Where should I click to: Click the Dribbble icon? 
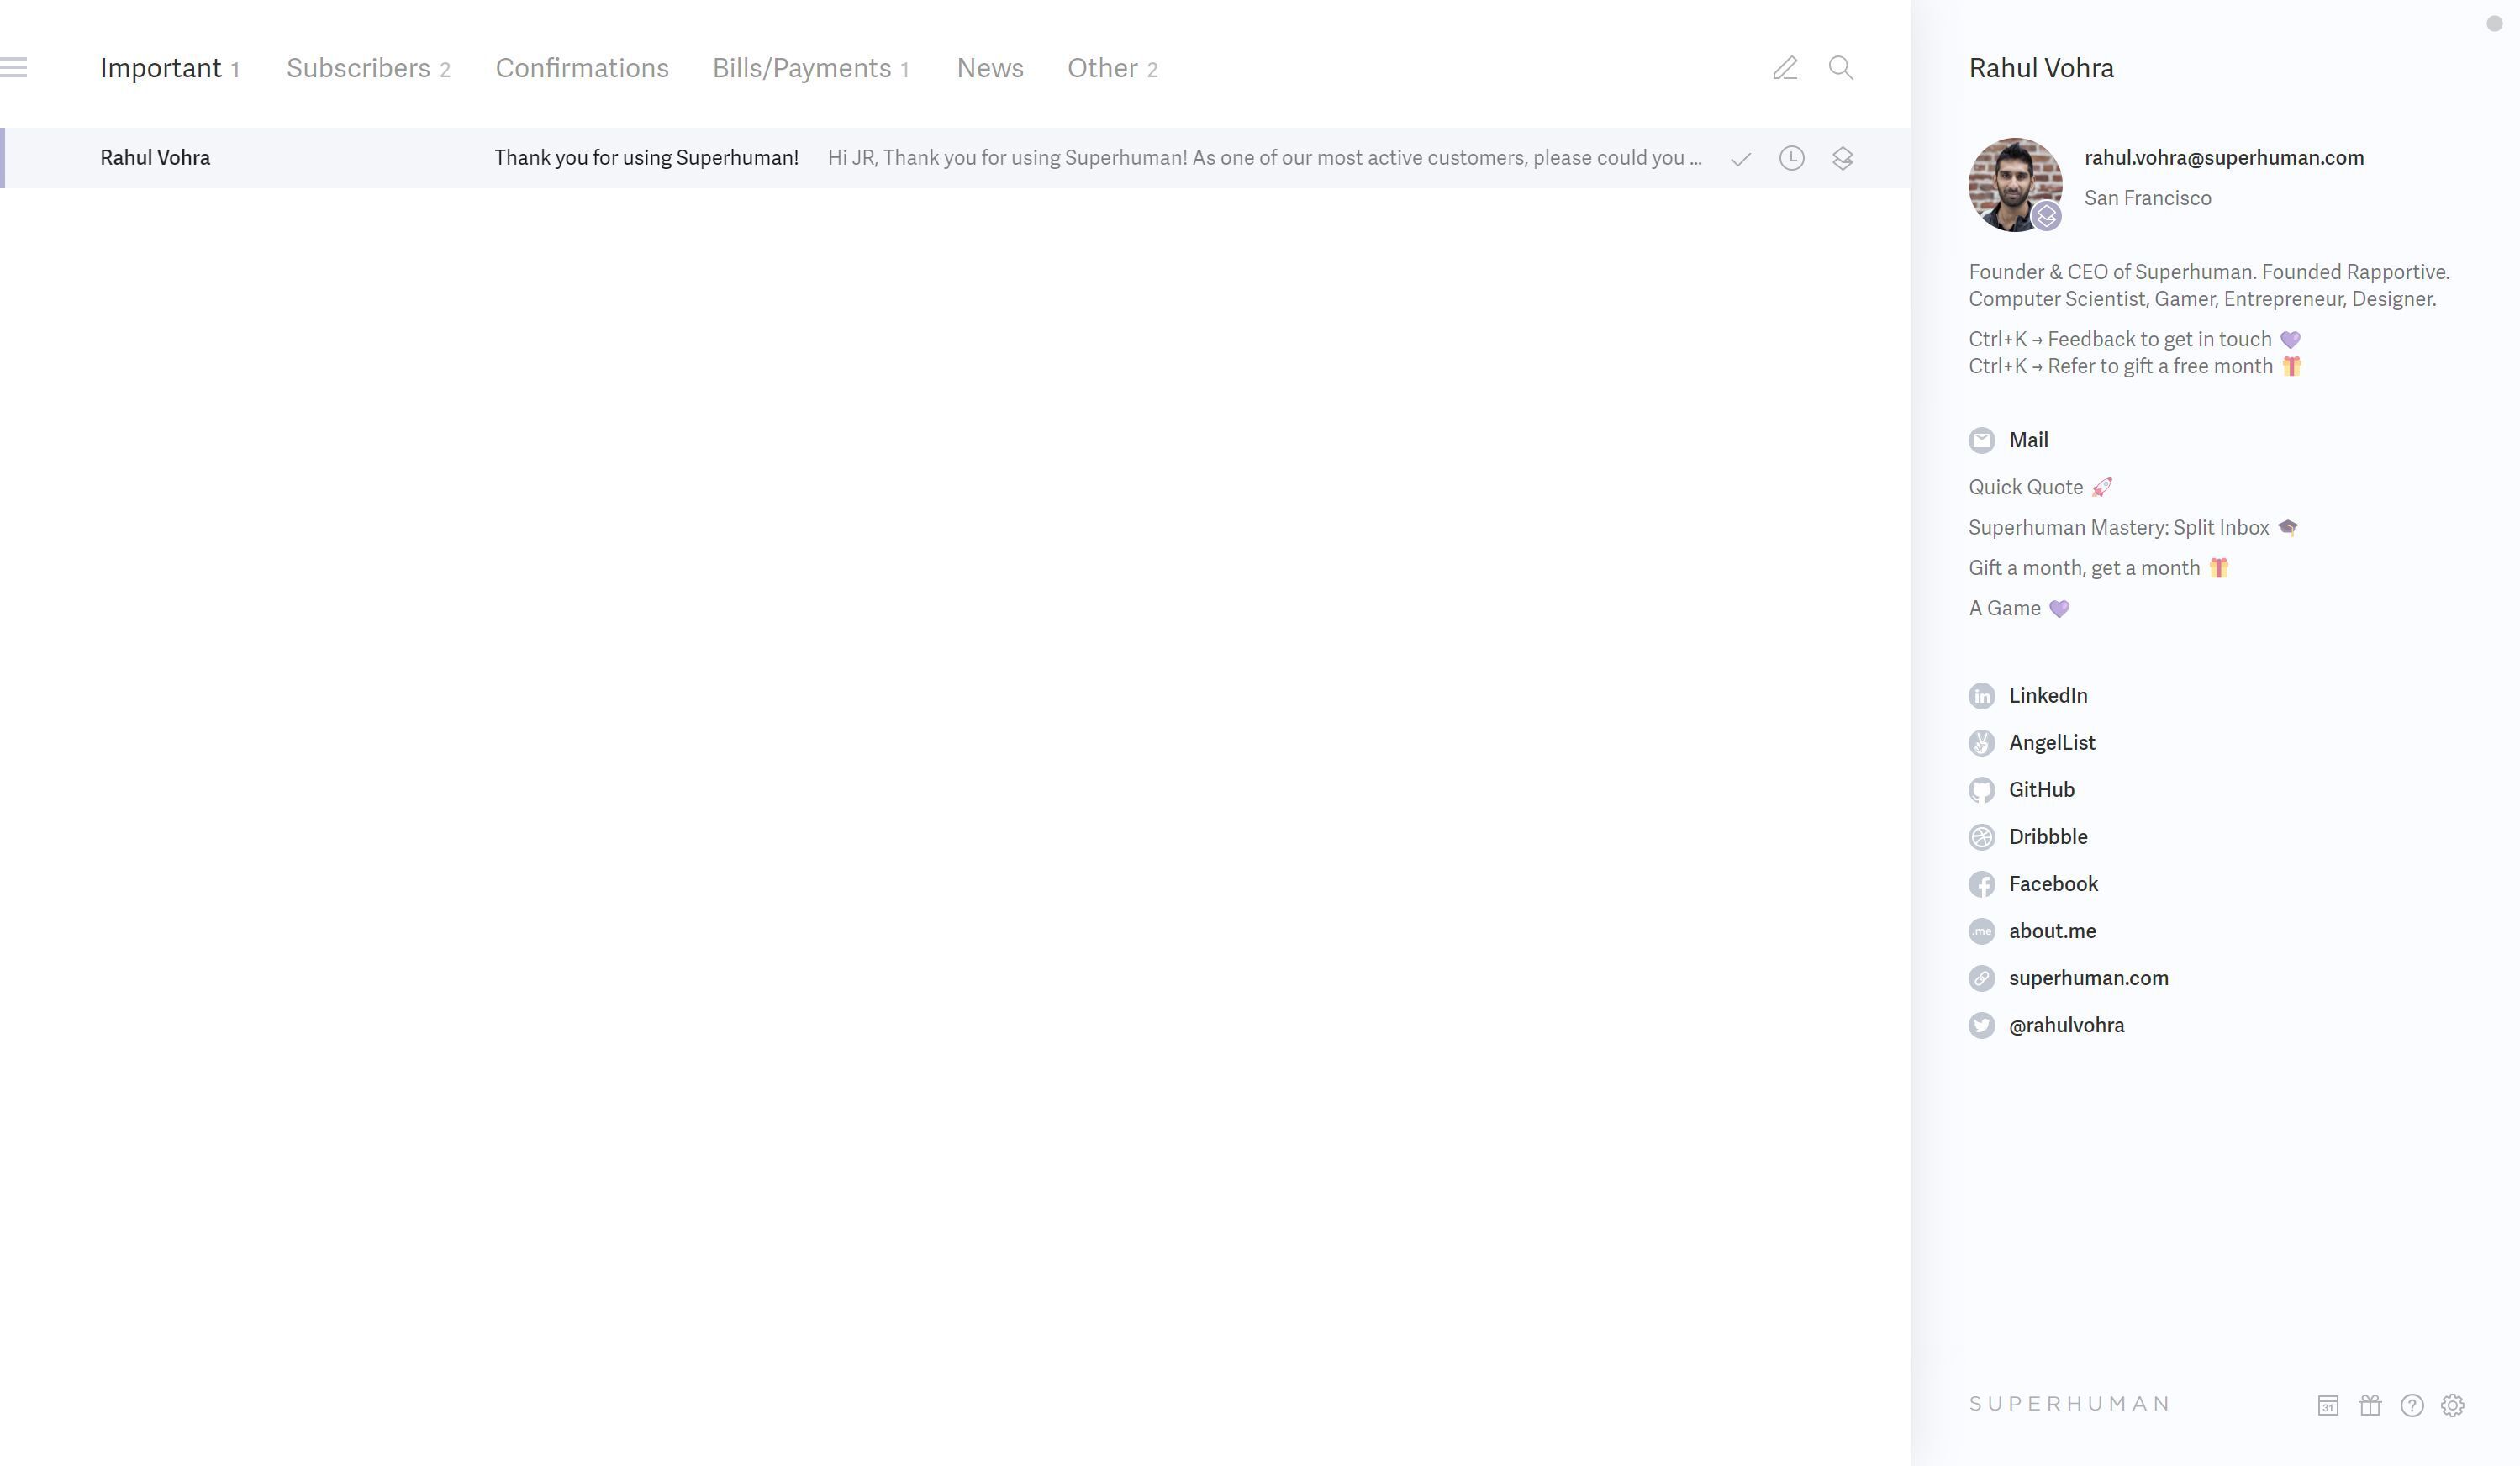coord(1981,837)
